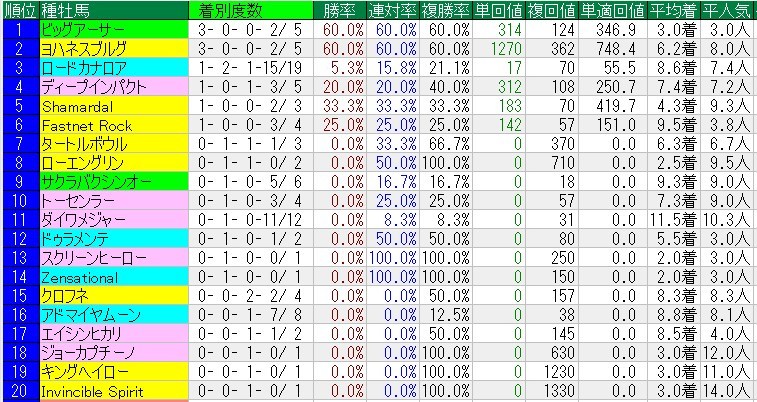
Task: Click the 複回値 column header
Action: pos(553,10)
